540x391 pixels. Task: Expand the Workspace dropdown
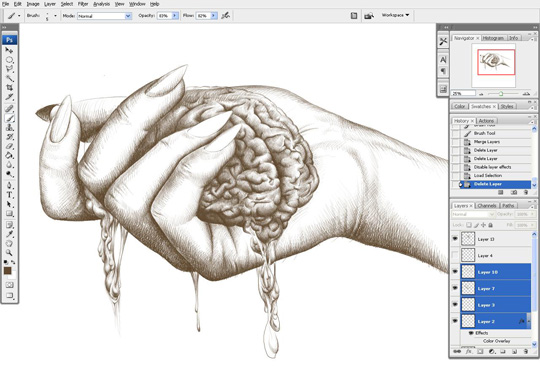coord(395,15)
